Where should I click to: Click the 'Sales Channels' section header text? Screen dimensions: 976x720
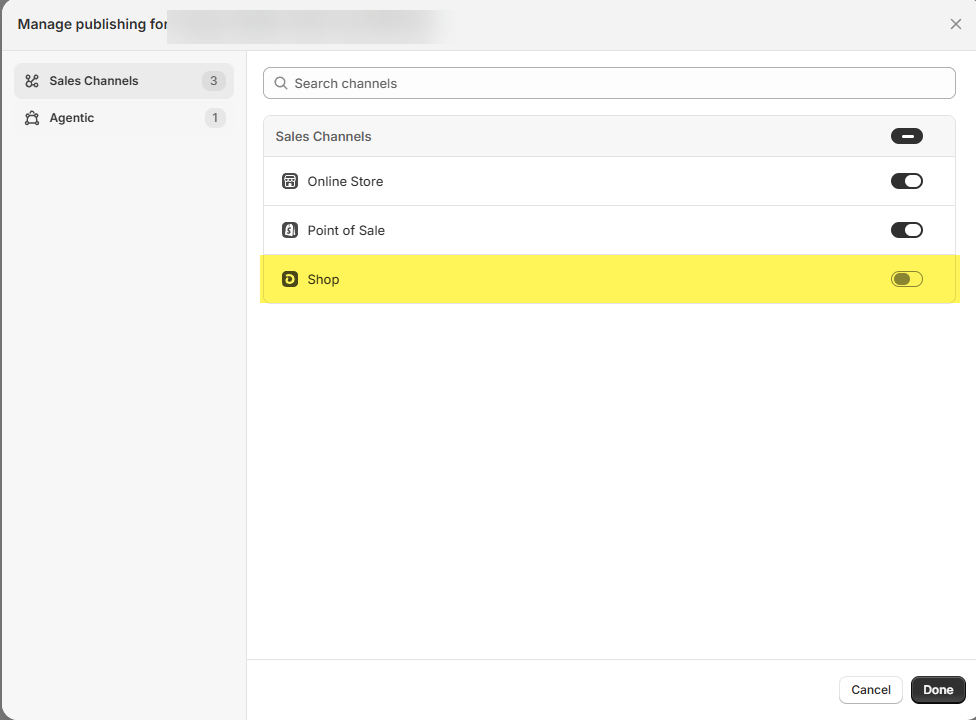(323, 137)
